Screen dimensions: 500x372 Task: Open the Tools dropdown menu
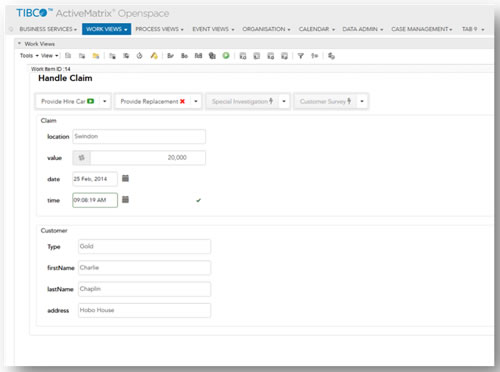click(x=29, y=56)
